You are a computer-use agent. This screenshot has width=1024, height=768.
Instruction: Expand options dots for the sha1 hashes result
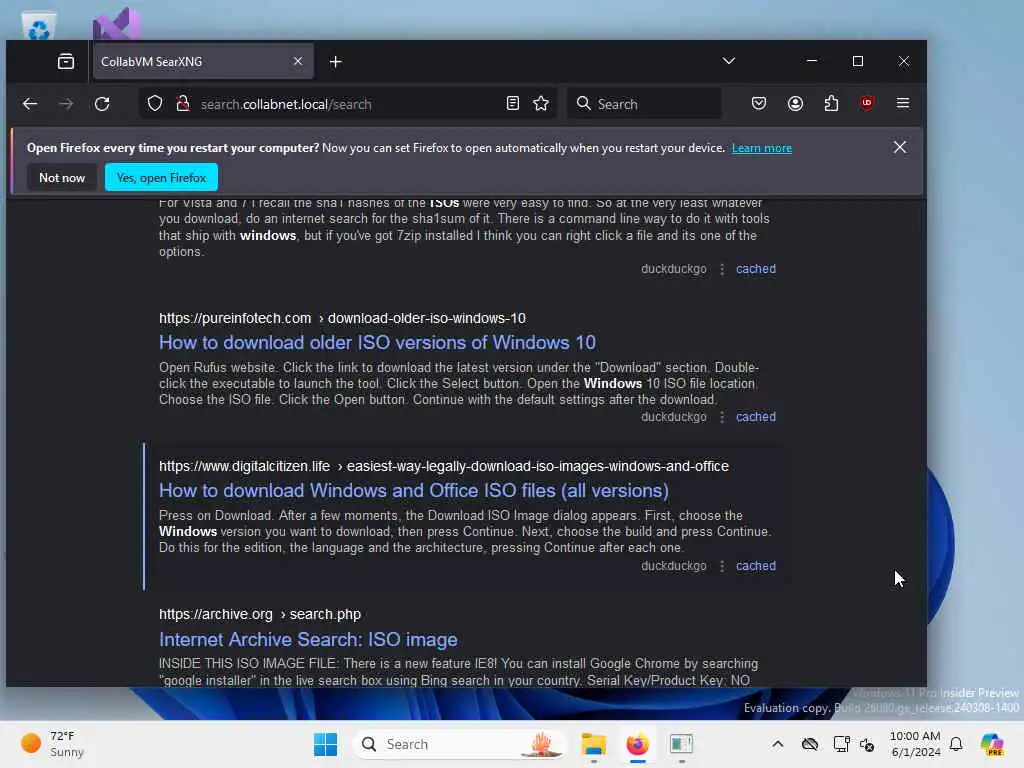pyautogui.click(x=722, y=269)
